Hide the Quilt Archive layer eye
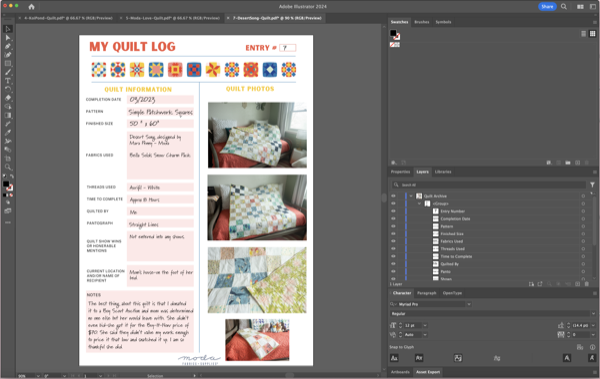 click(x=393, y=196)
